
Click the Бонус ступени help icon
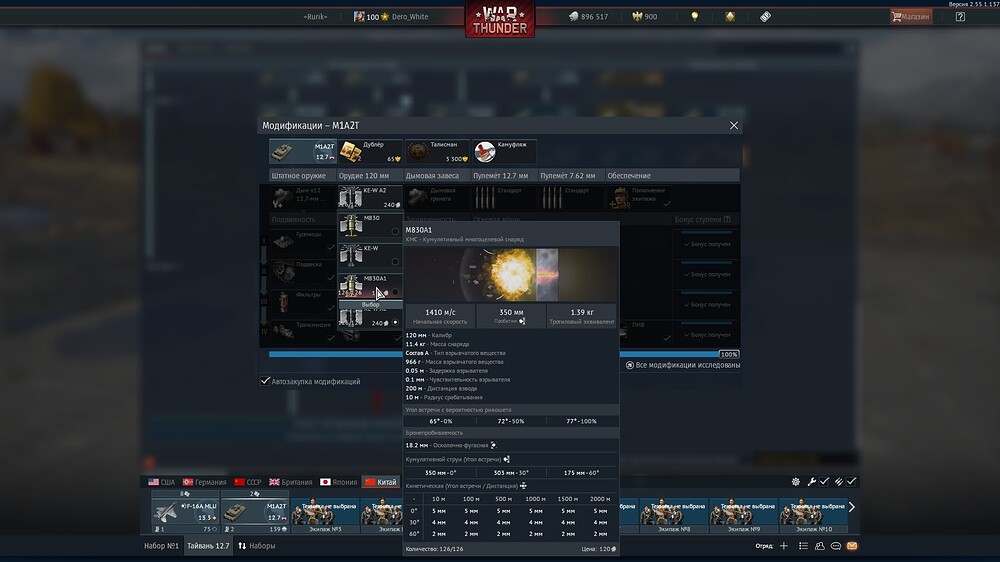point(727,219)
